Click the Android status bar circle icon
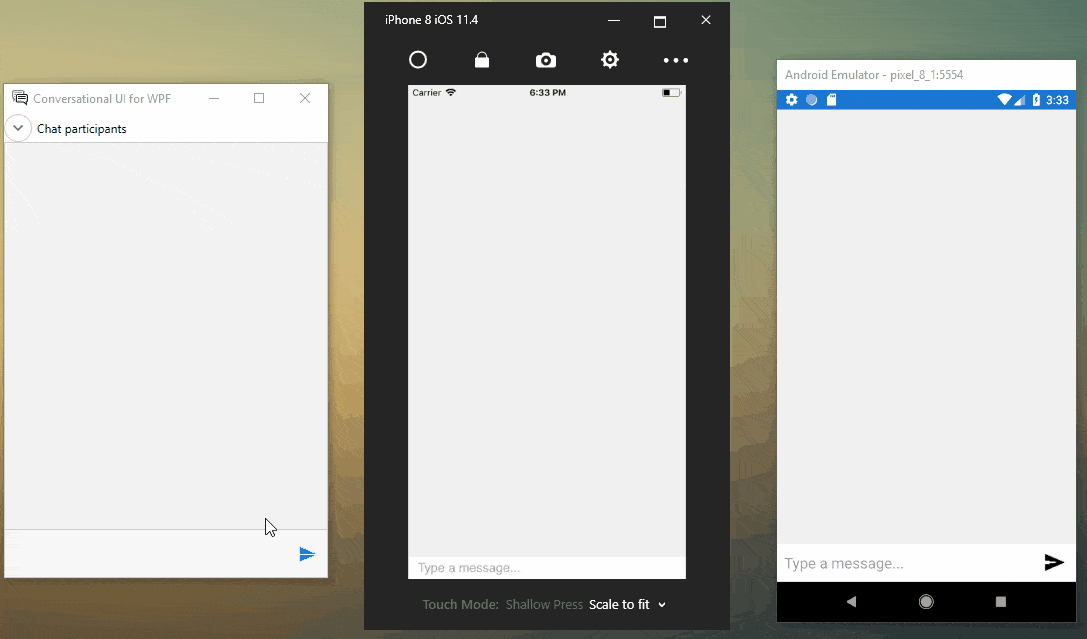Image resolution: width=1087 pixels, height=639 pixels. click(812, 100)
